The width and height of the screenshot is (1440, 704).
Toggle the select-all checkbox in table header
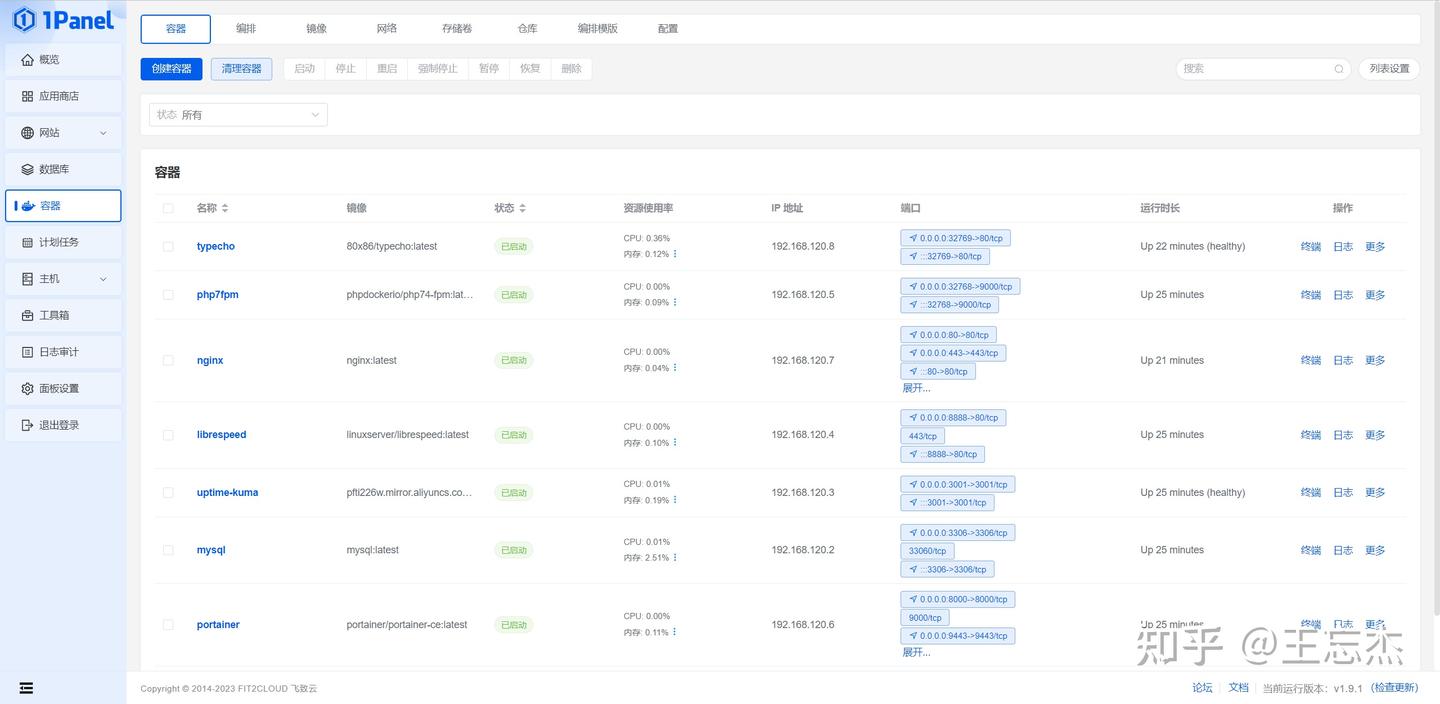tap(168, 208)
